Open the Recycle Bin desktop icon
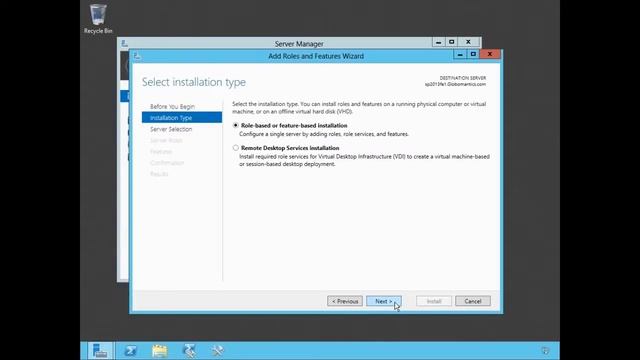The image size is (640, 360). [98, 19]
